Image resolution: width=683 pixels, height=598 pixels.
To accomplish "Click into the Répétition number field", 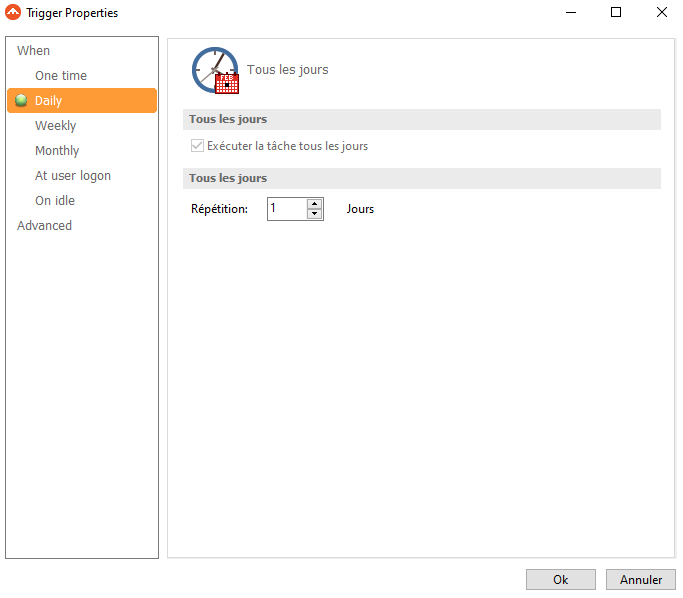I will pos(287,209).
